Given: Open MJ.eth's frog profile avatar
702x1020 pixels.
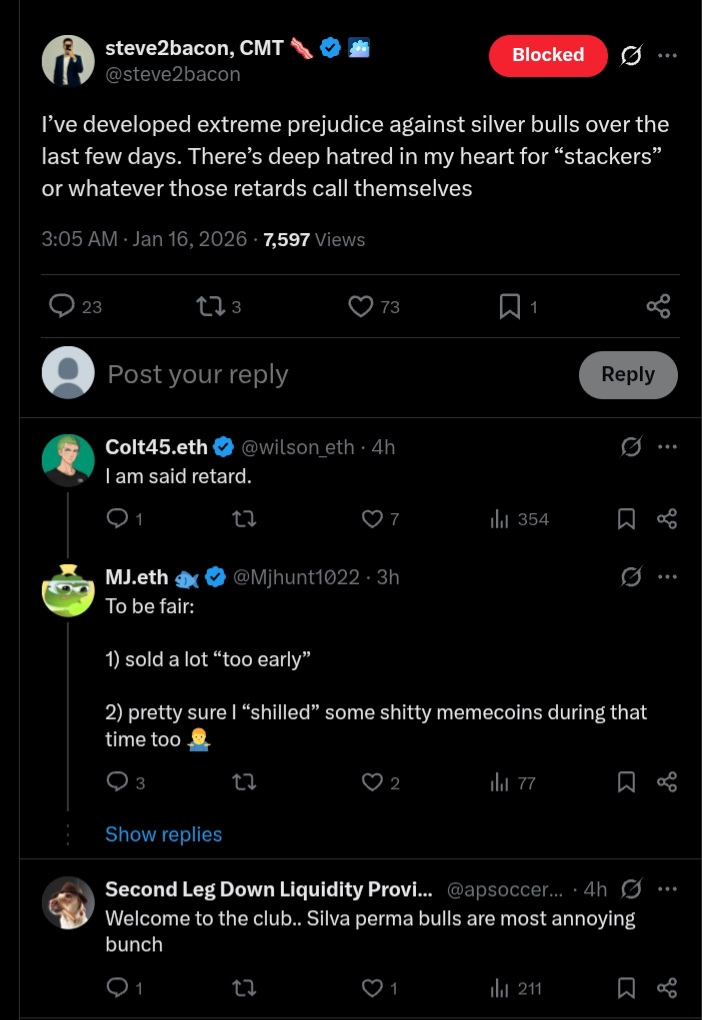Looking at the screenshot, I should 68,590.
